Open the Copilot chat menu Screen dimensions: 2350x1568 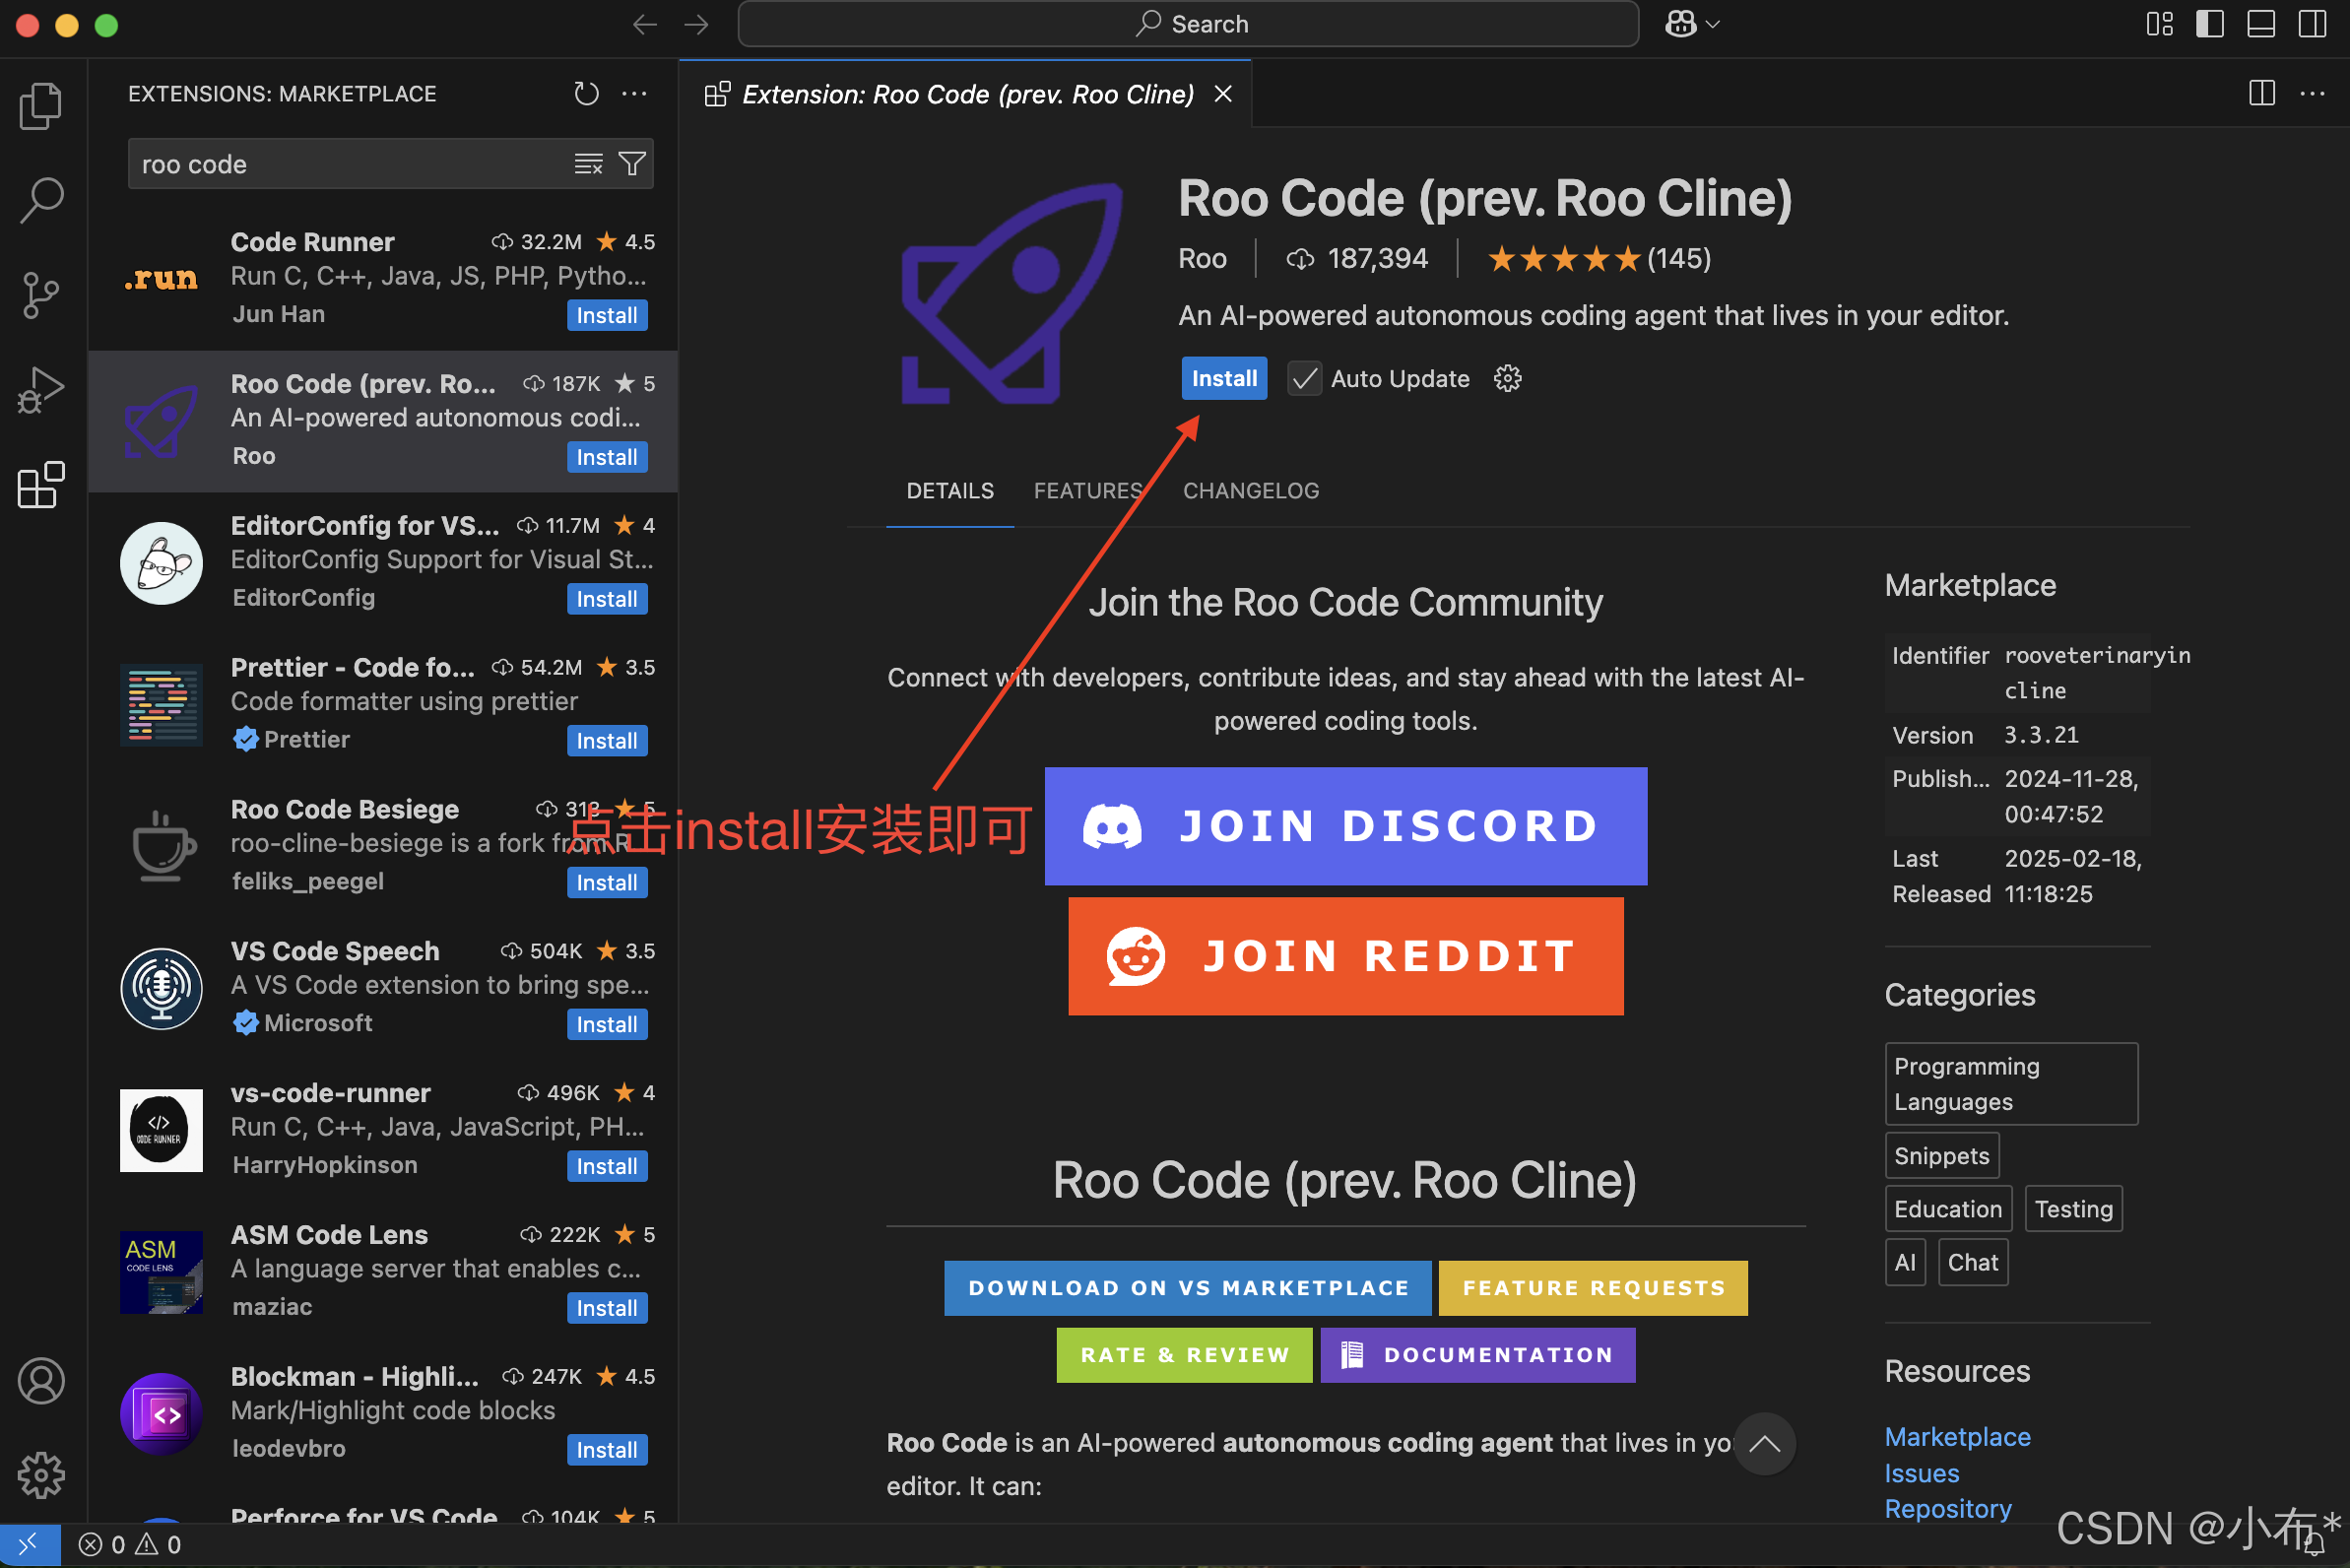pyautogui.click(x=1692, y=24)
